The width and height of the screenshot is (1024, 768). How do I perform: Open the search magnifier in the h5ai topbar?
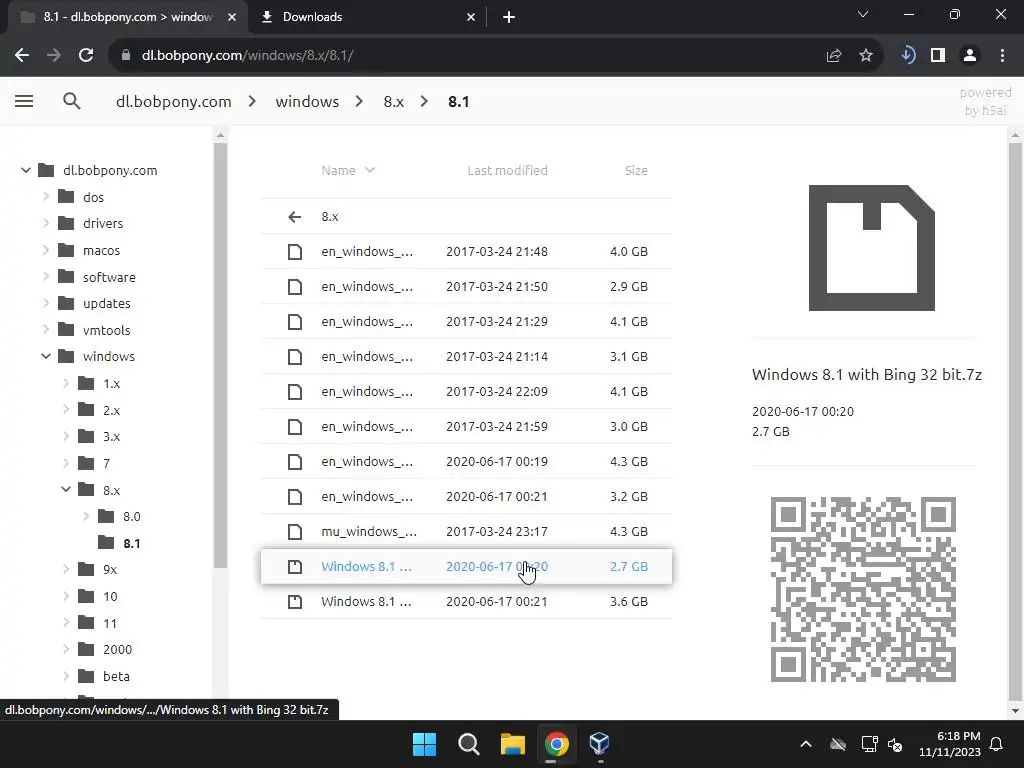tap(72, 101)
